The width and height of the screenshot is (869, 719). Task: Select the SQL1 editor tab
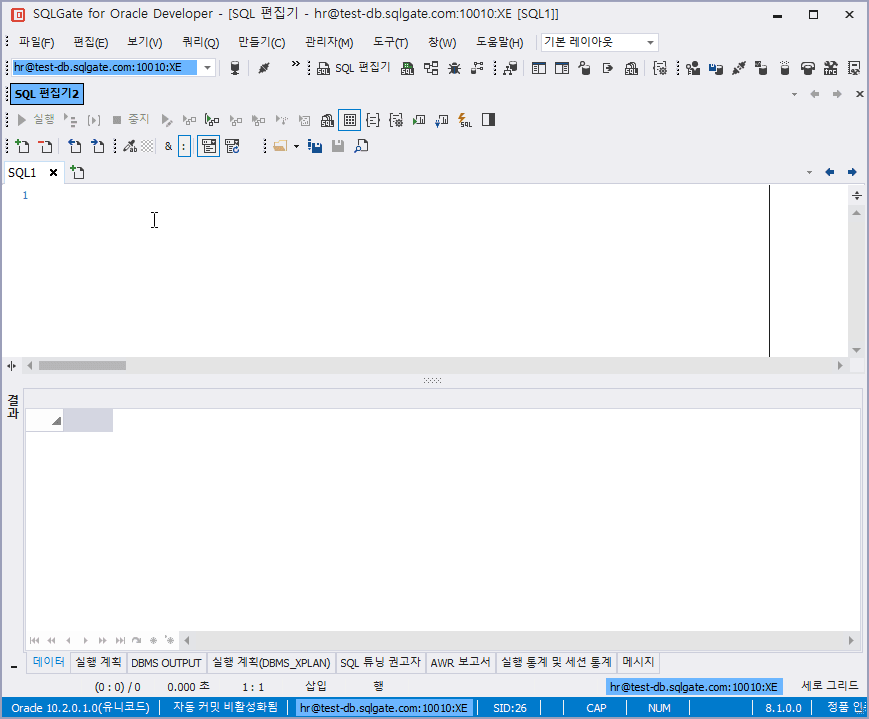22,173
